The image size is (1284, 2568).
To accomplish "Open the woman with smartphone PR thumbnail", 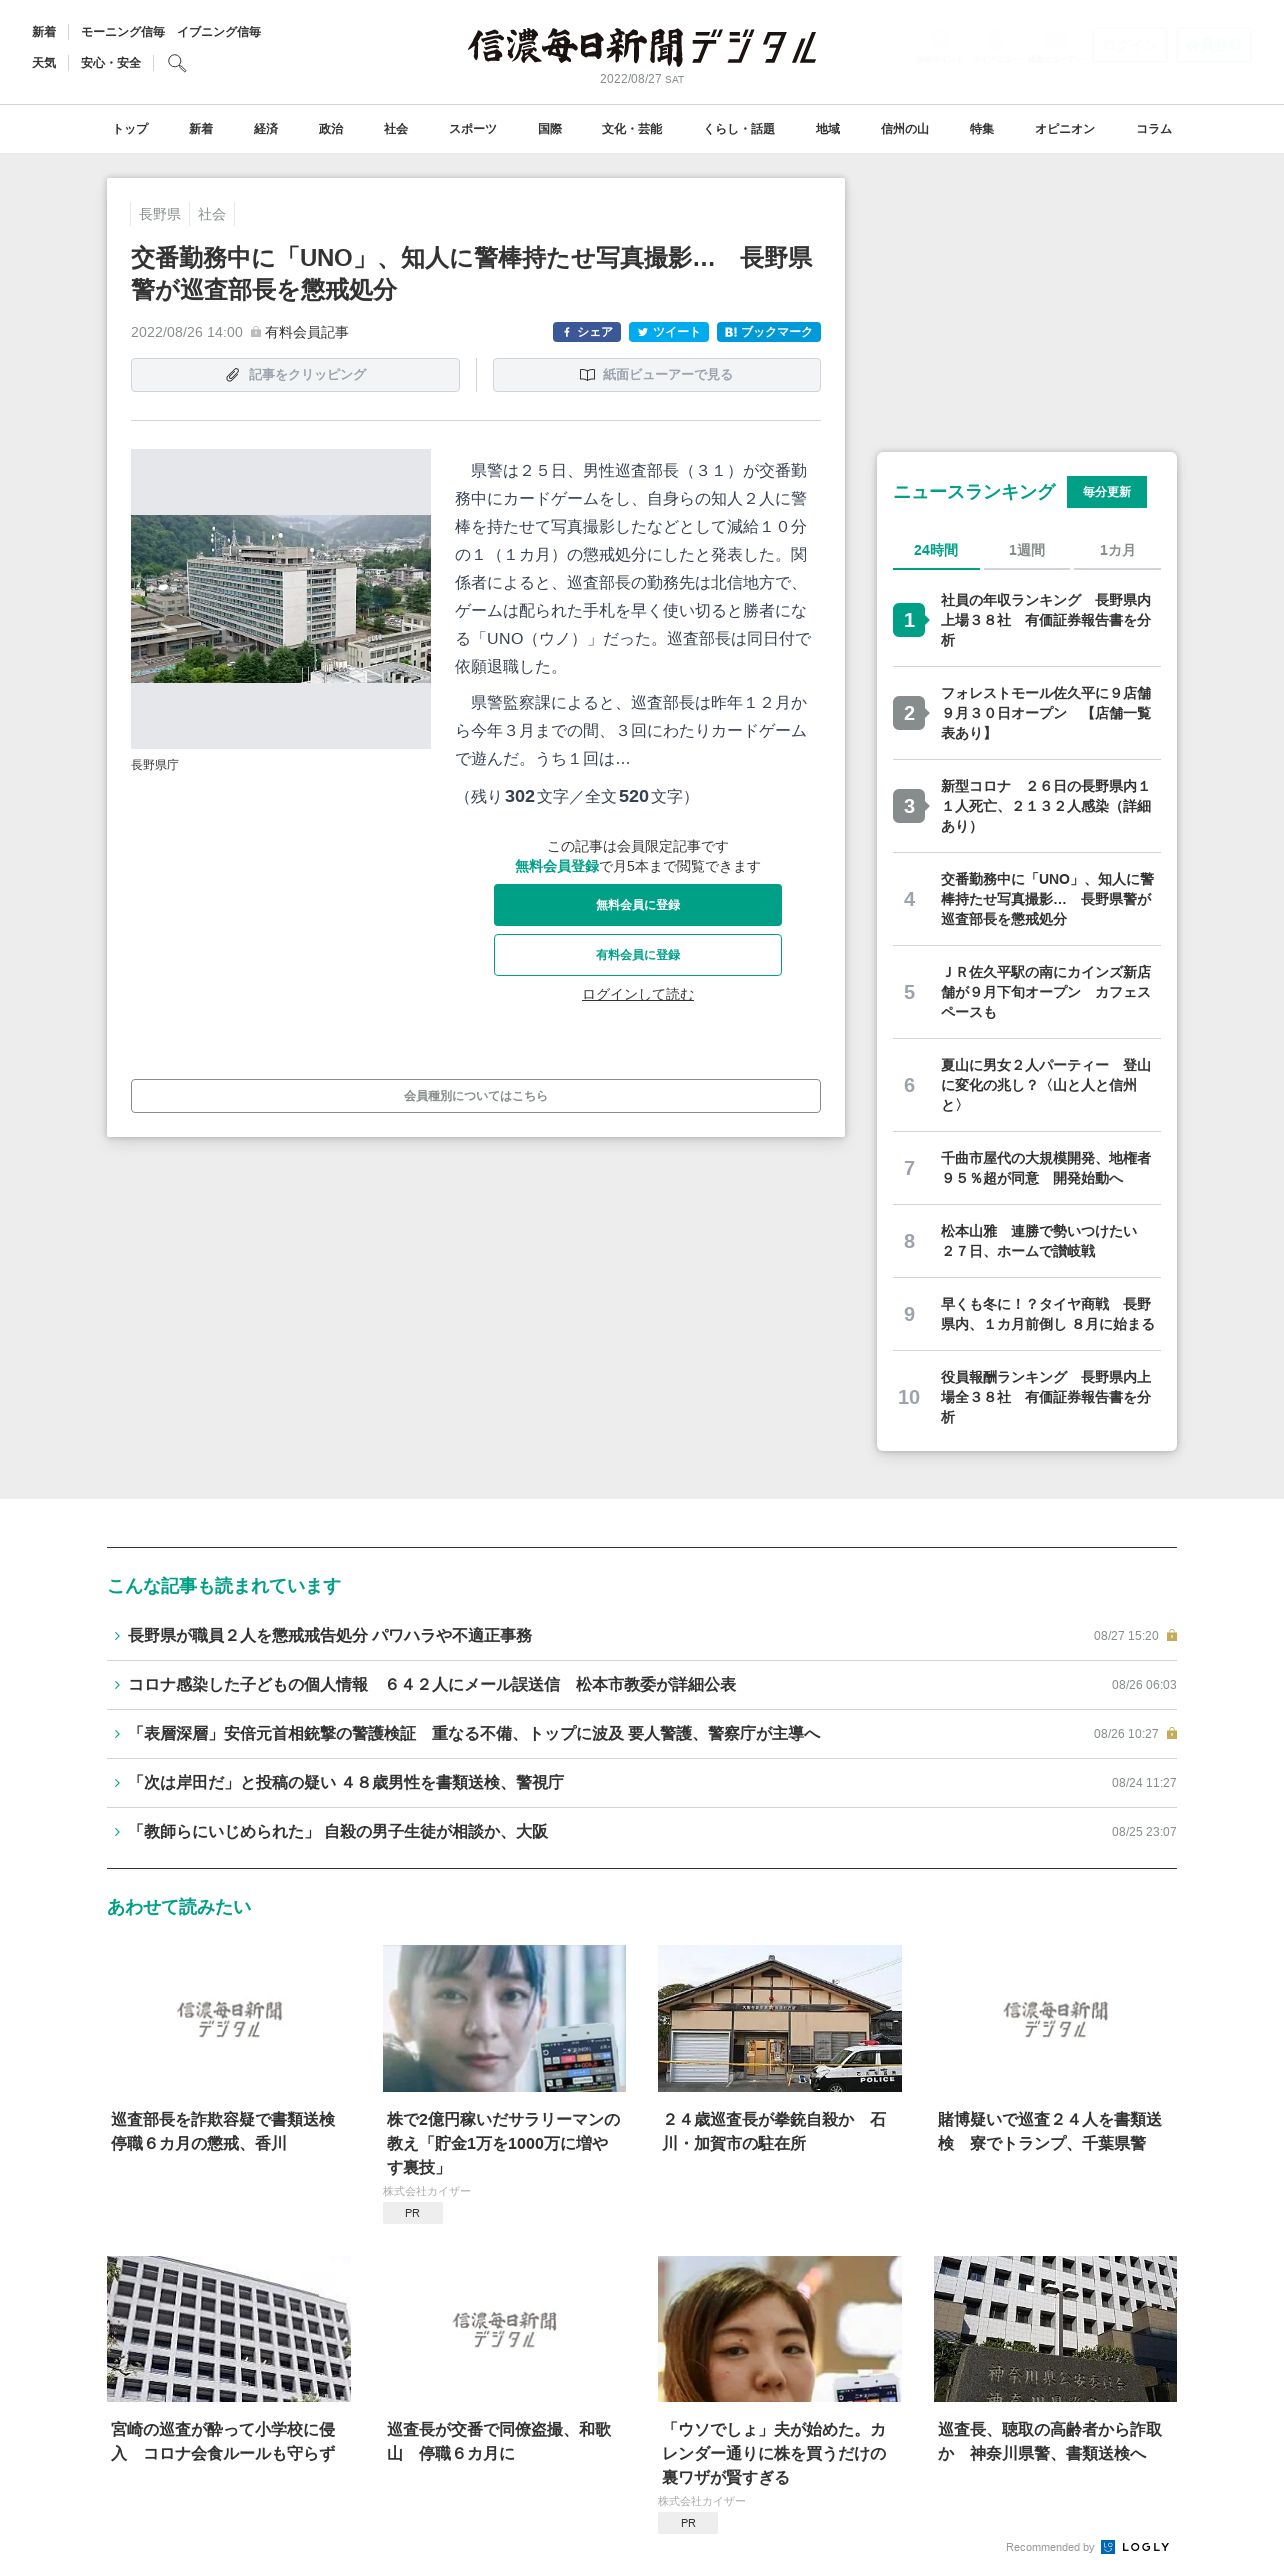I will (504, 2018).
